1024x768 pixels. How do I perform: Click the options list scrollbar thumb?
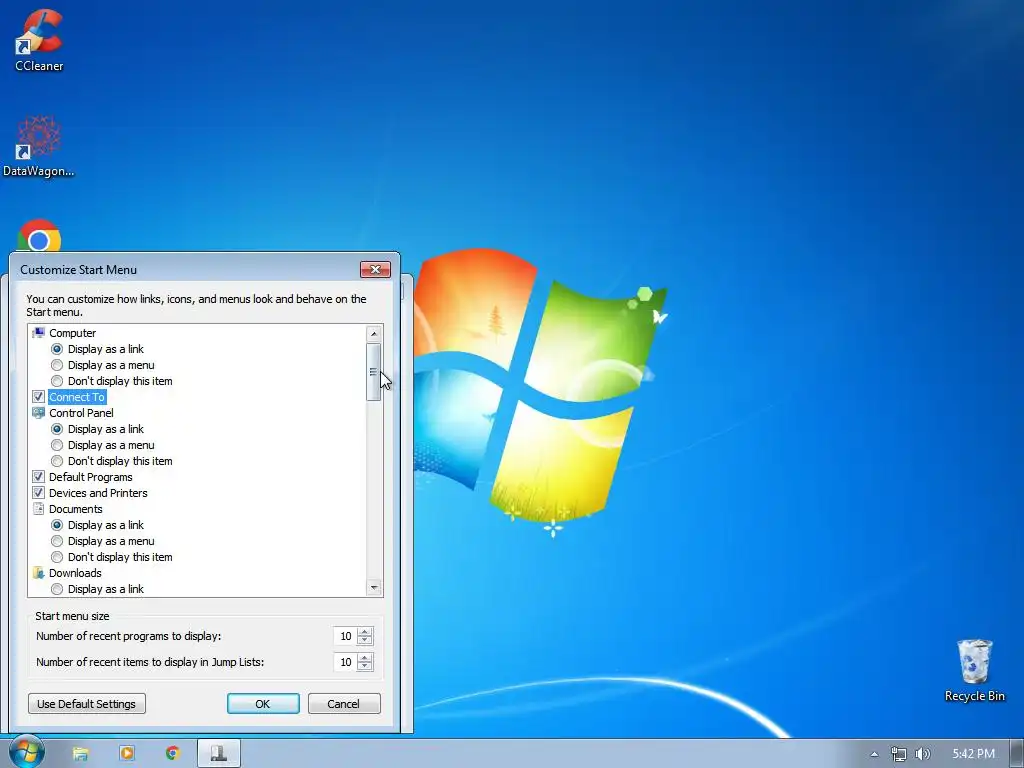[x=374, y=372]
